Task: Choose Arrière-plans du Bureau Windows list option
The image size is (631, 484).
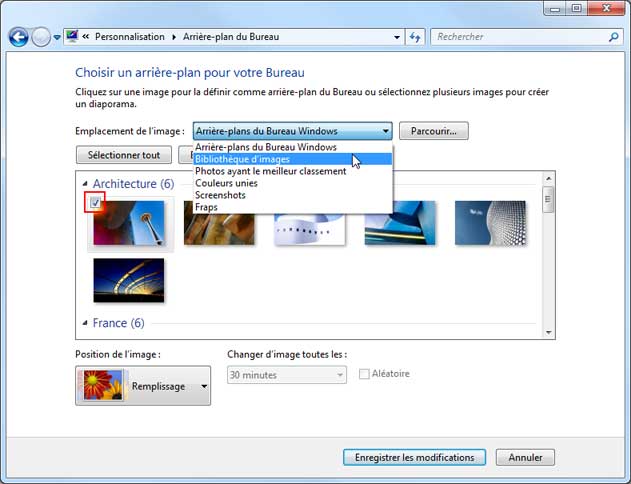Action: [293, 147]
